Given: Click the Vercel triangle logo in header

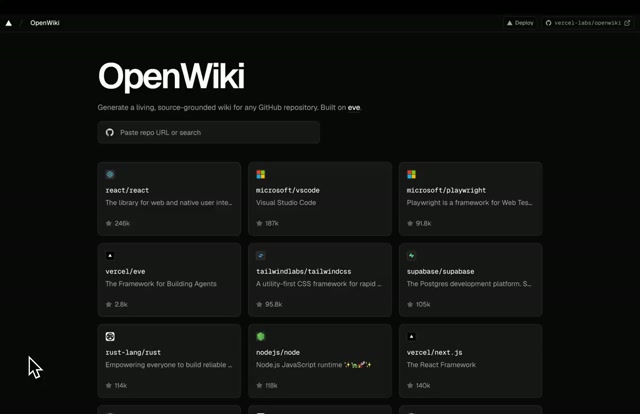Looking at the screenshot, I should [9, 23].
